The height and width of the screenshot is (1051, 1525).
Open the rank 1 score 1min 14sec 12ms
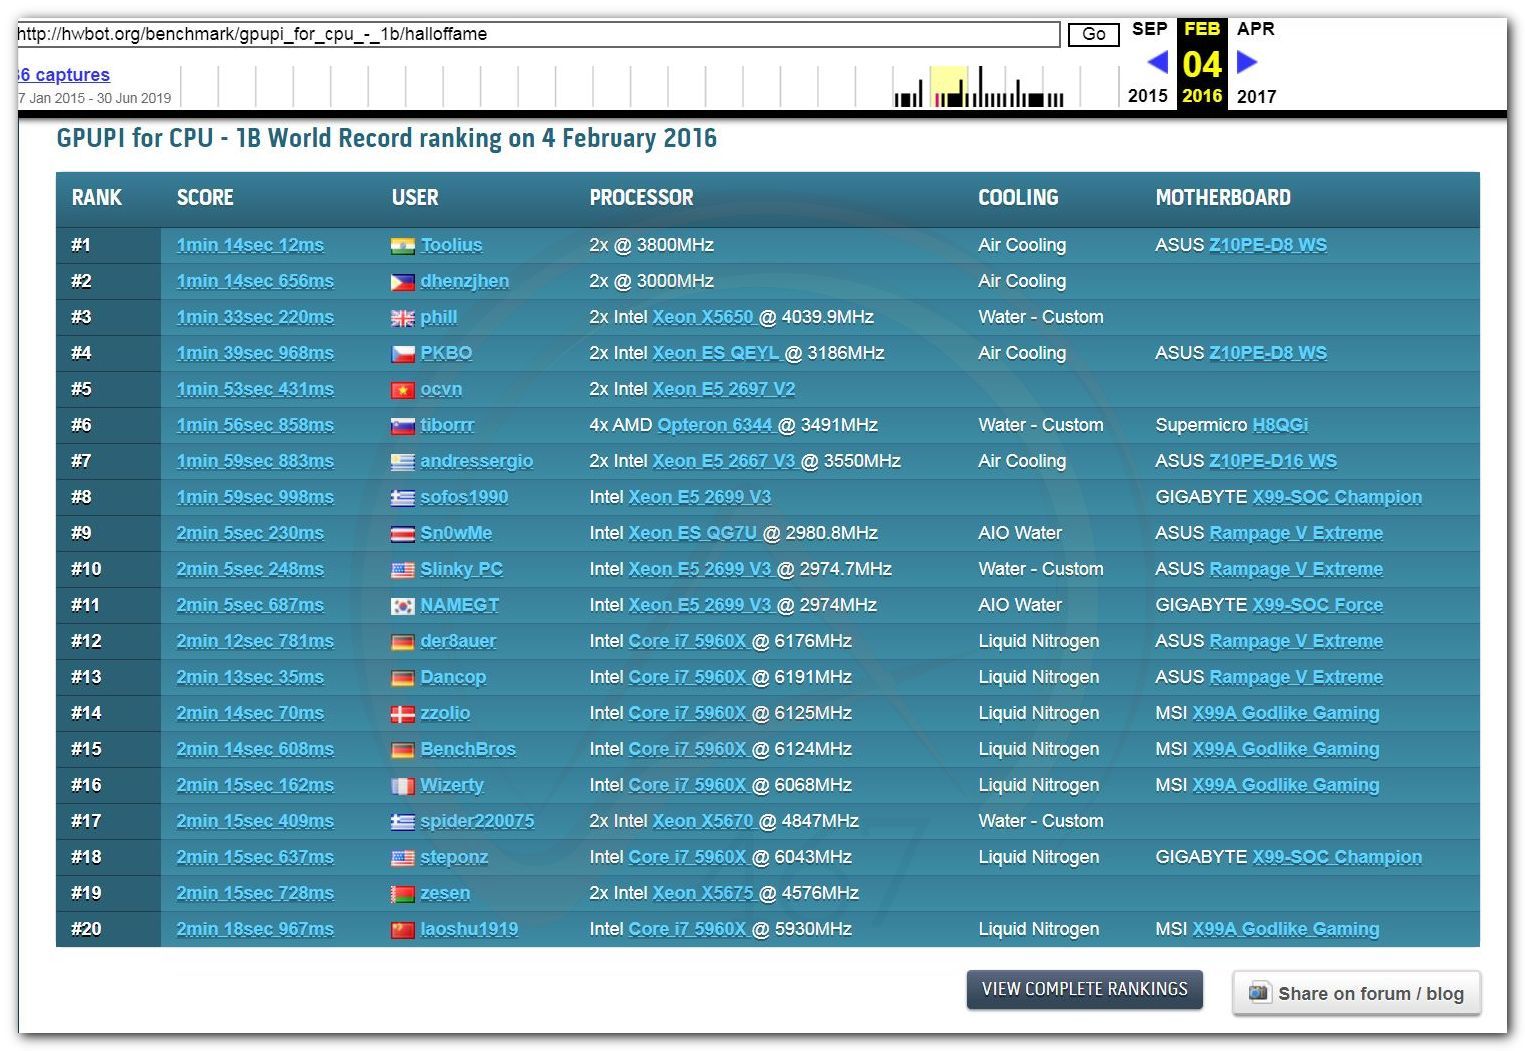[250, 245]
